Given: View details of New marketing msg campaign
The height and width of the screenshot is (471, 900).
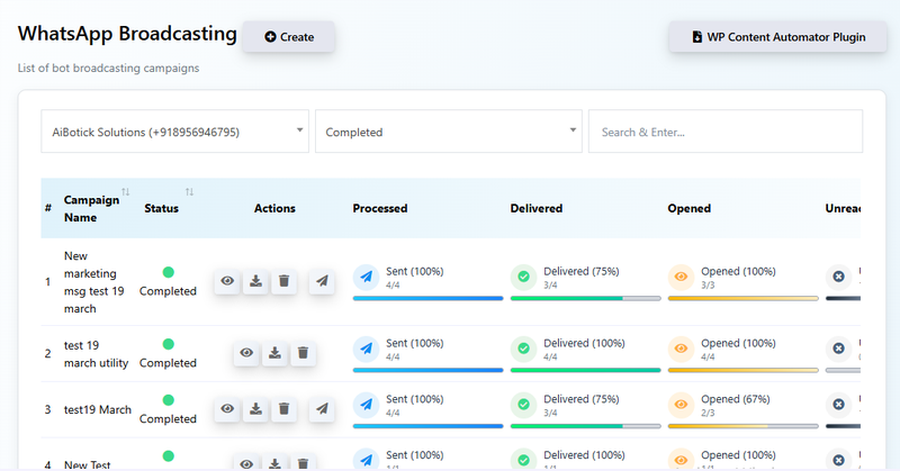Looking at the screenshot, I should tap(228, 282).
